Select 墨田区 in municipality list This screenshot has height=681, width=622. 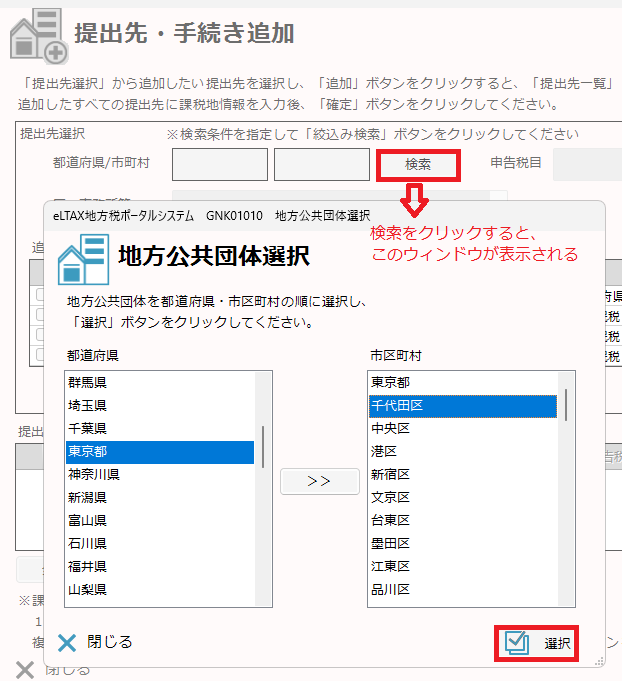[463, 544]
